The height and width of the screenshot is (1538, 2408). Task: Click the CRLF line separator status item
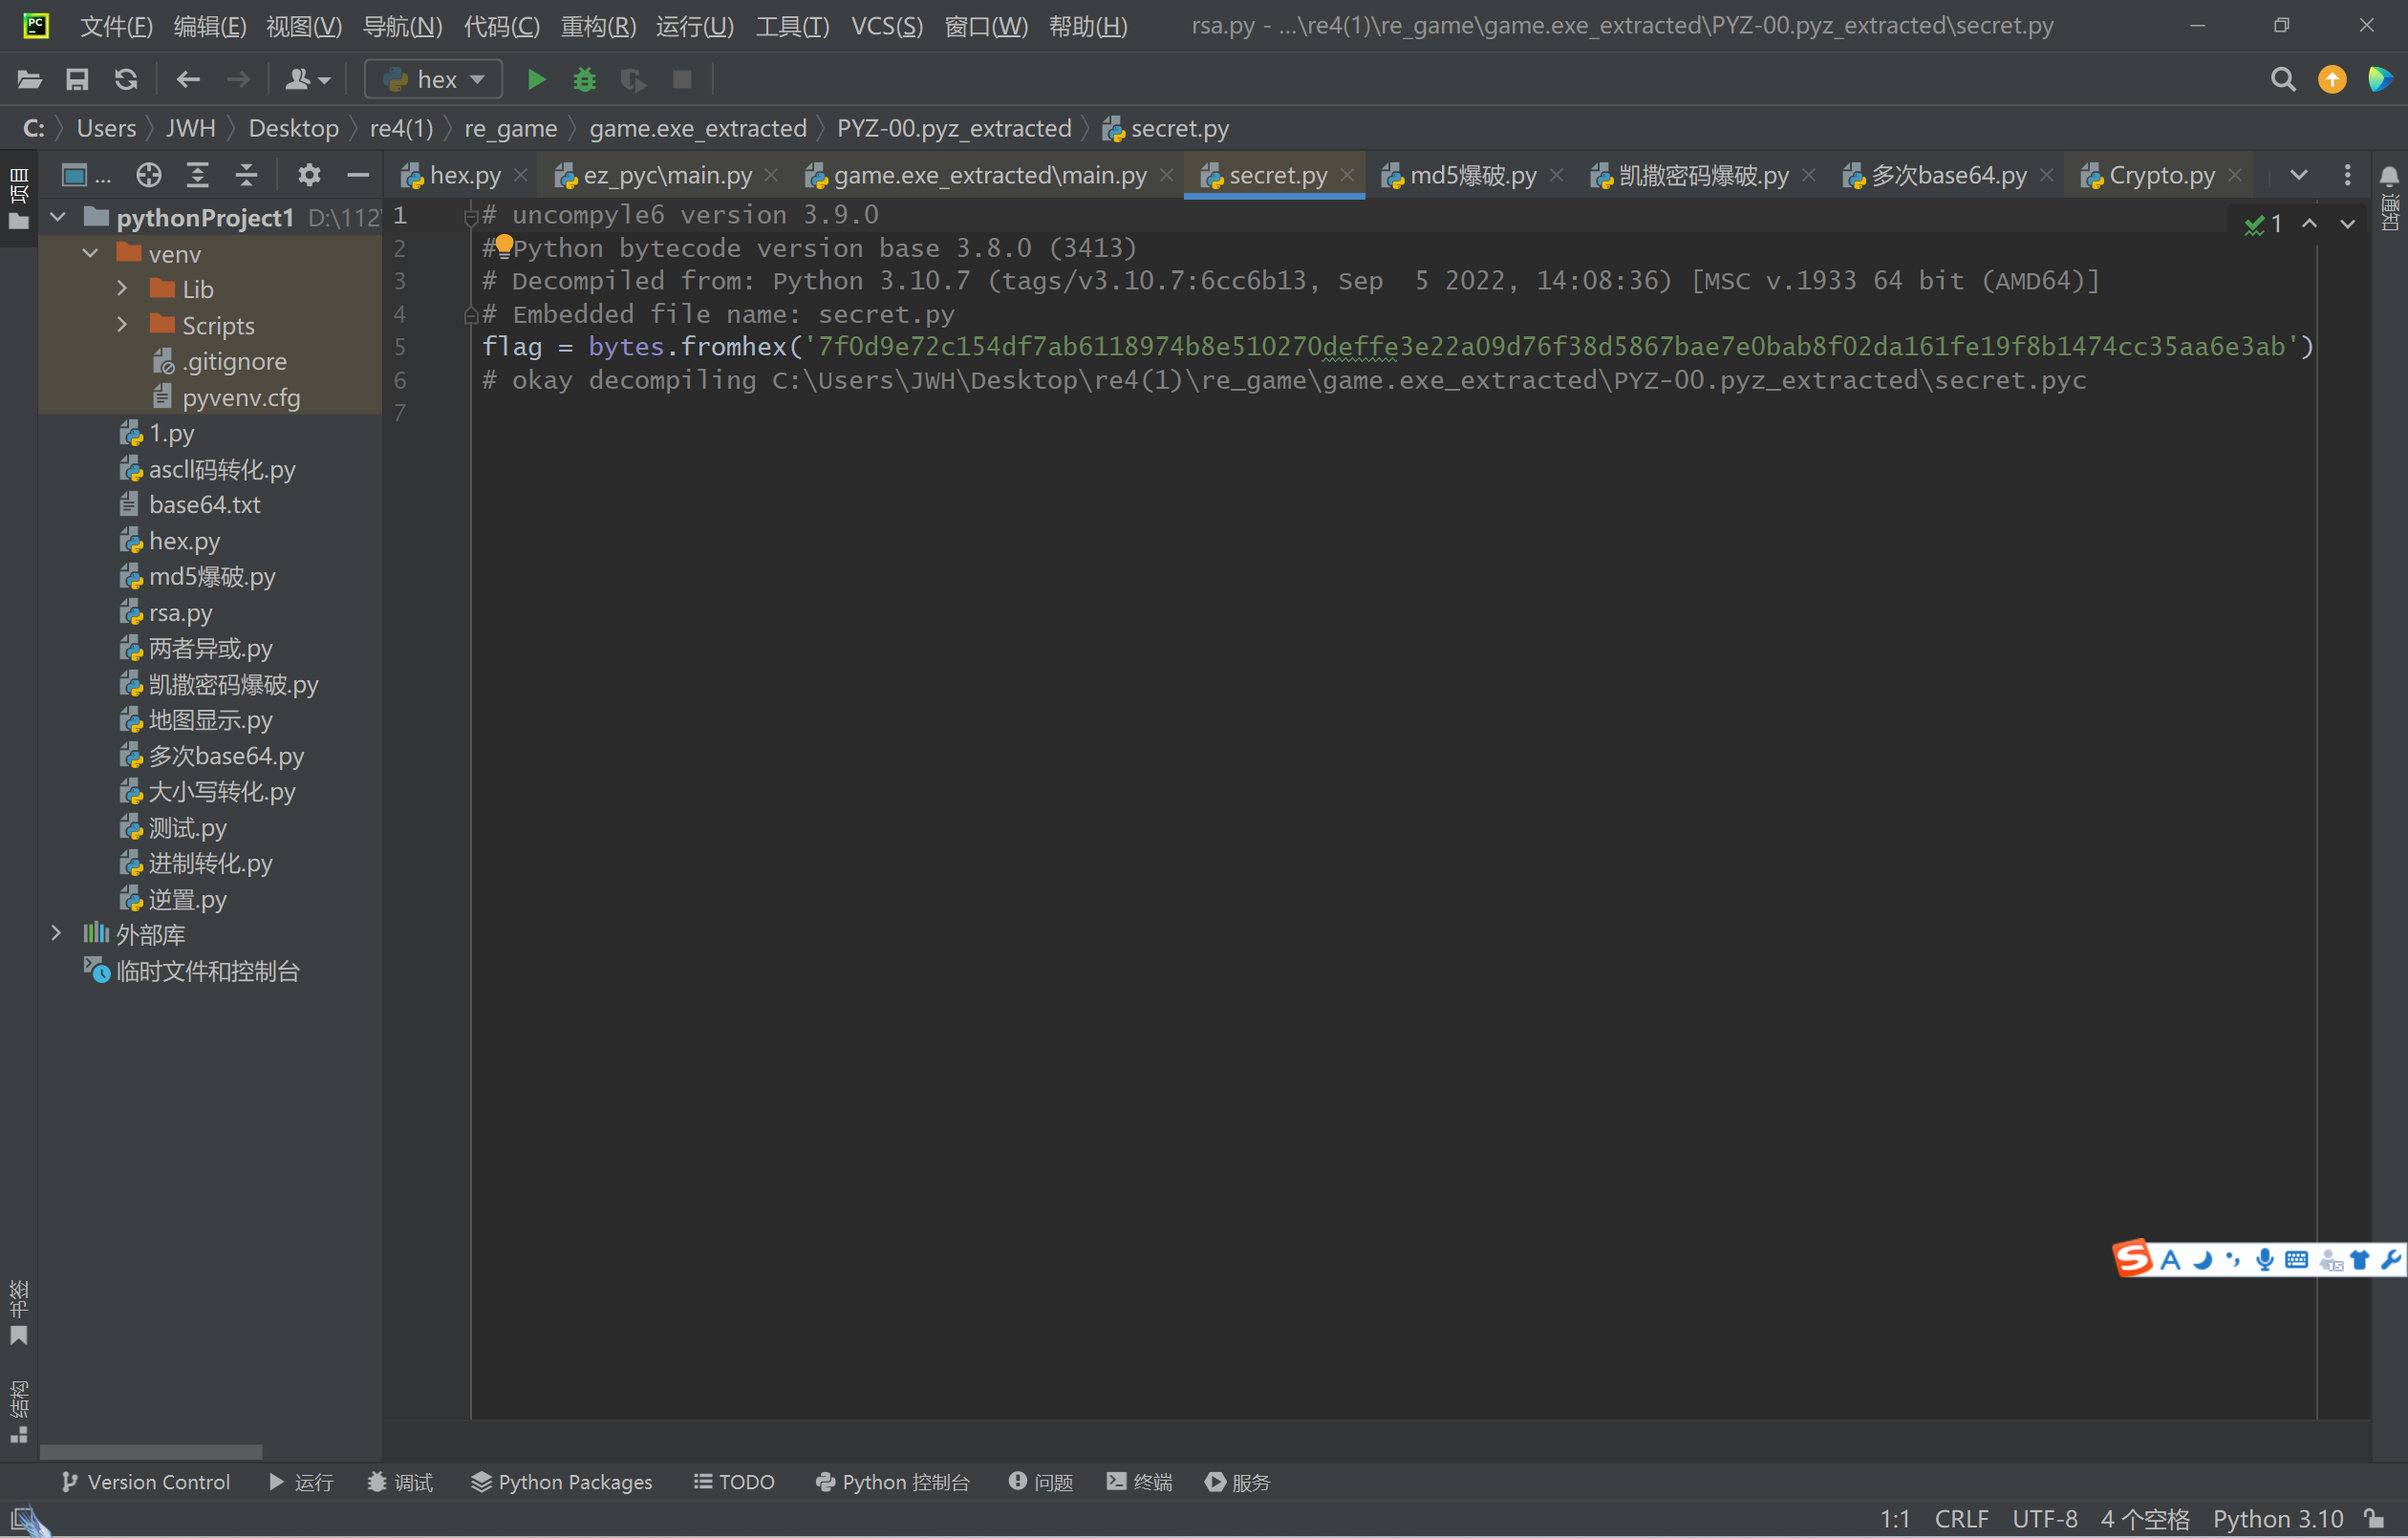click(1961, 1518)
